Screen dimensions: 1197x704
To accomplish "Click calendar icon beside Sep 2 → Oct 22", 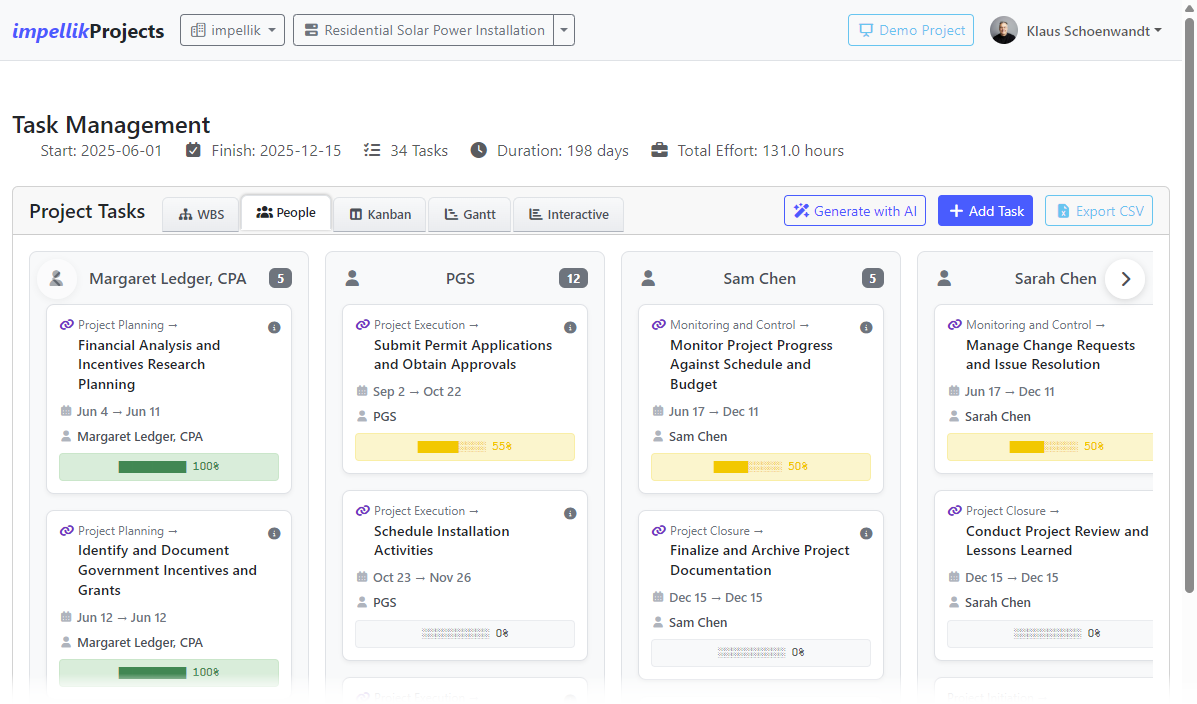I will coord(362,391).
